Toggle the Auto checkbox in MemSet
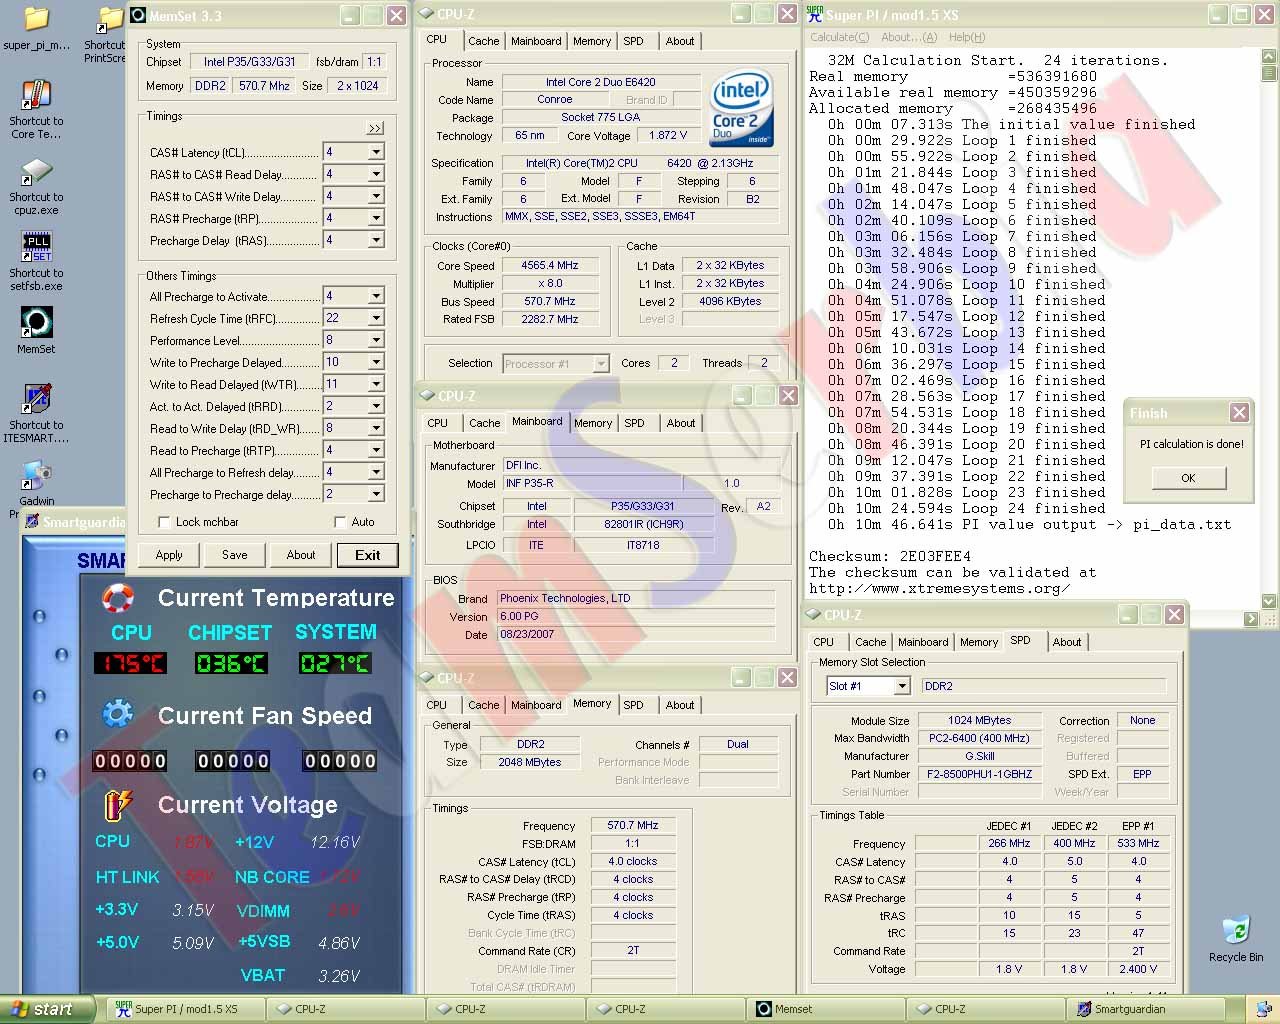The height and width of the screenshot is (1024, 1280). (x=340, y=522)
